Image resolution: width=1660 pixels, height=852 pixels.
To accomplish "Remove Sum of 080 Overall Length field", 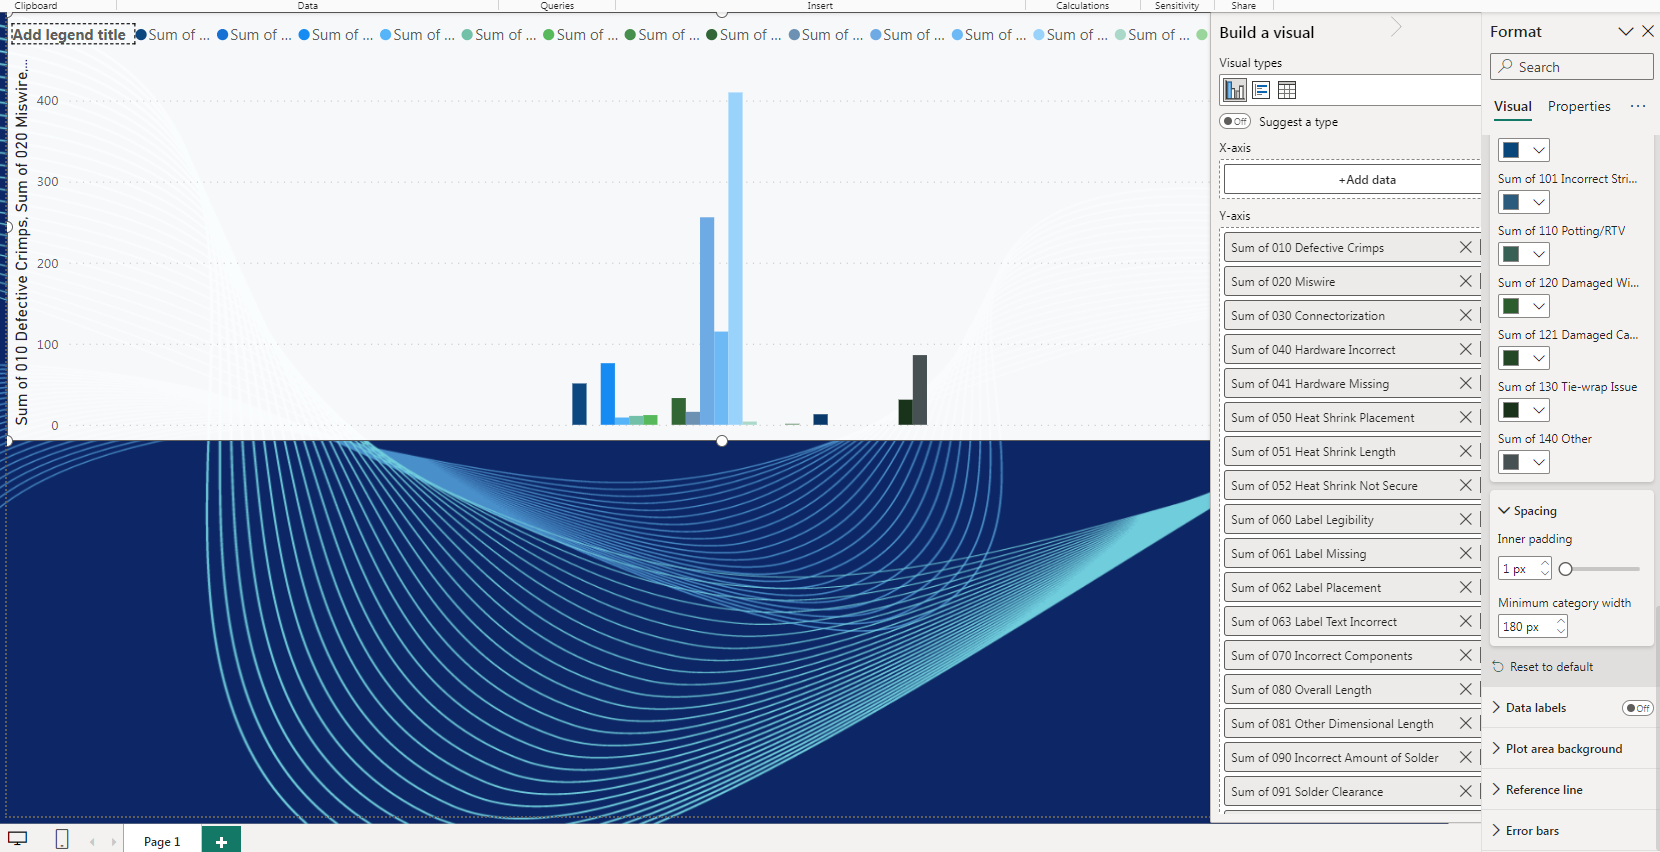I will tap(1465, 689).
